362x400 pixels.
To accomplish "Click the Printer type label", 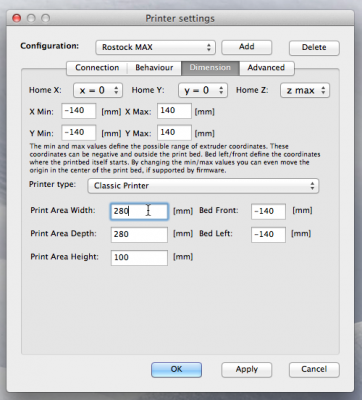I will (x=52, y=185).
